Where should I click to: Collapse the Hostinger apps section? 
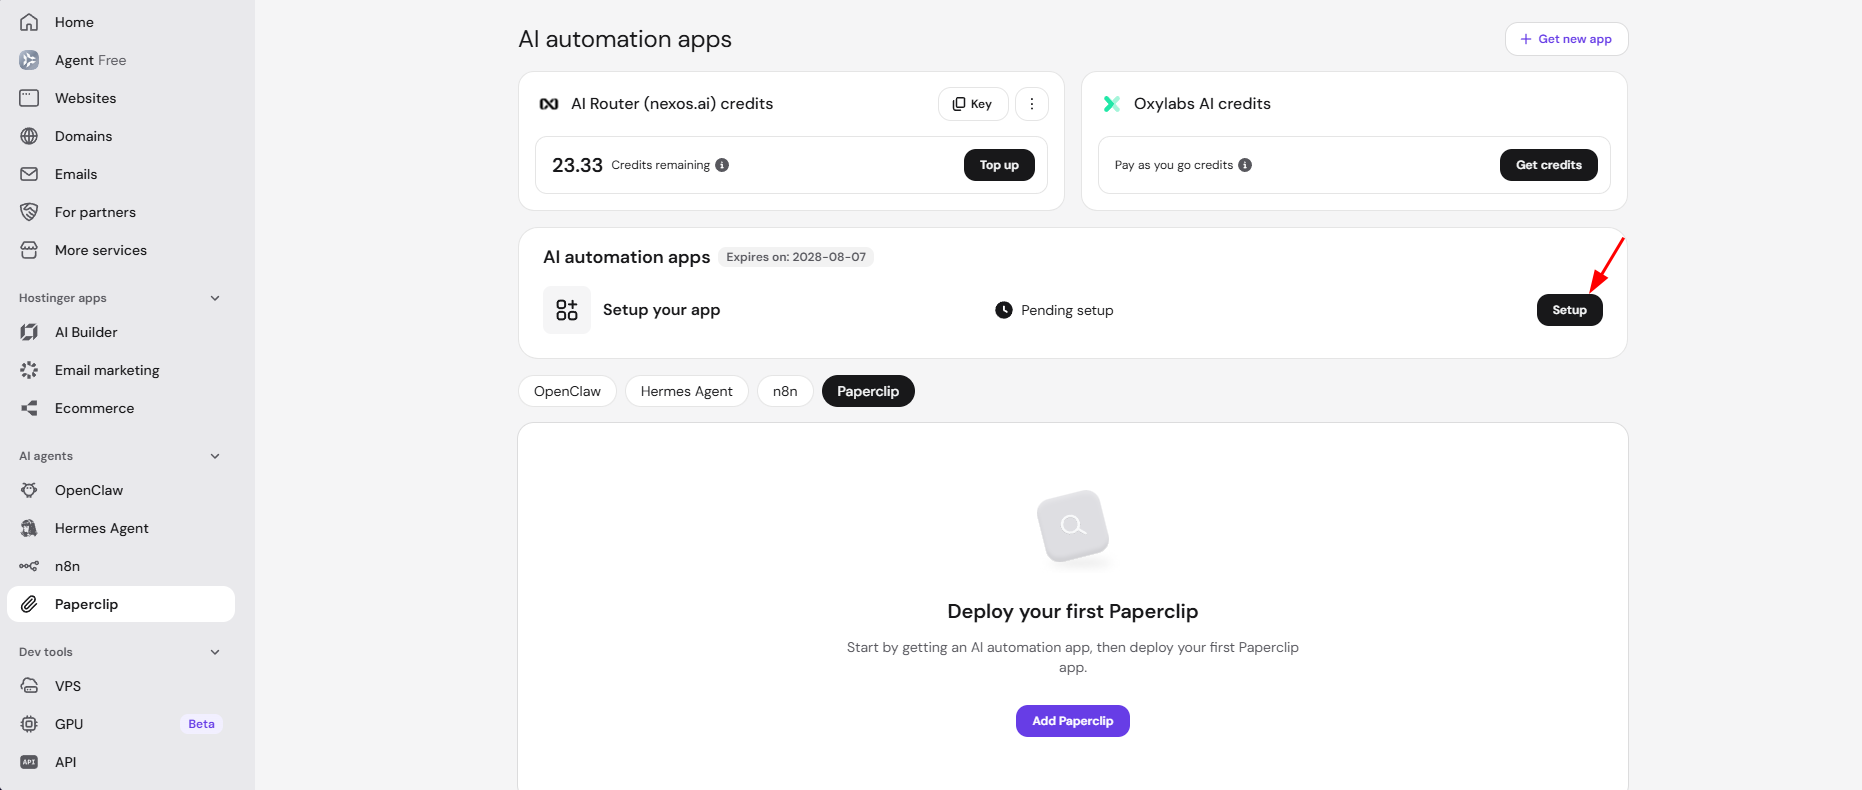click(215, 298)
